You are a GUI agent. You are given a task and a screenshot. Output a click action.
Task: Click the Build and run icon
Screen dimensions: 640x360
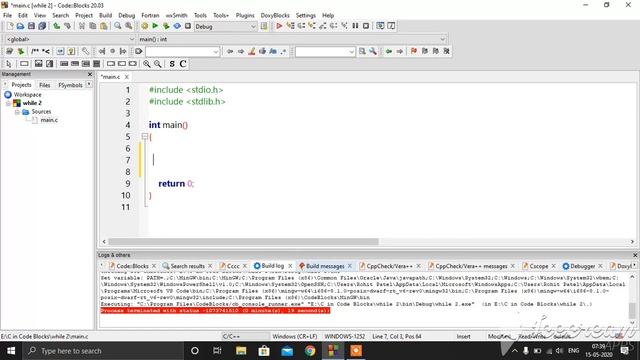click(x=166, y=26)
